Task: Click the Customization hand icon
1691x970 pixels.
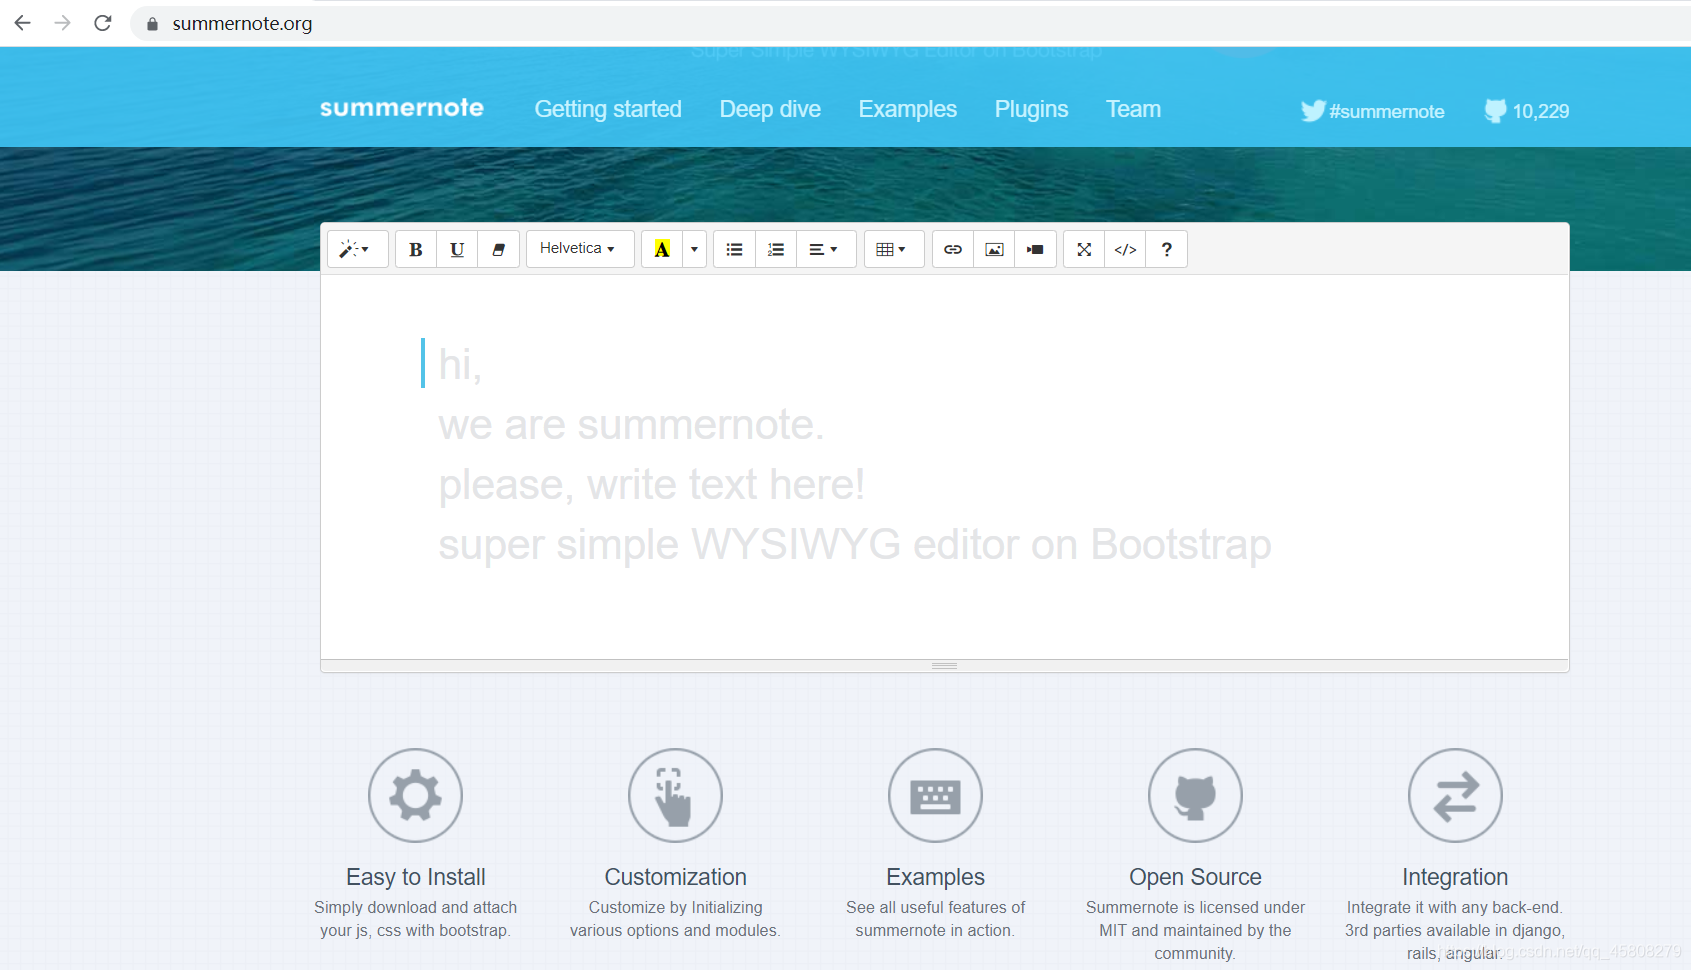Action: click(x=675, y=795)
